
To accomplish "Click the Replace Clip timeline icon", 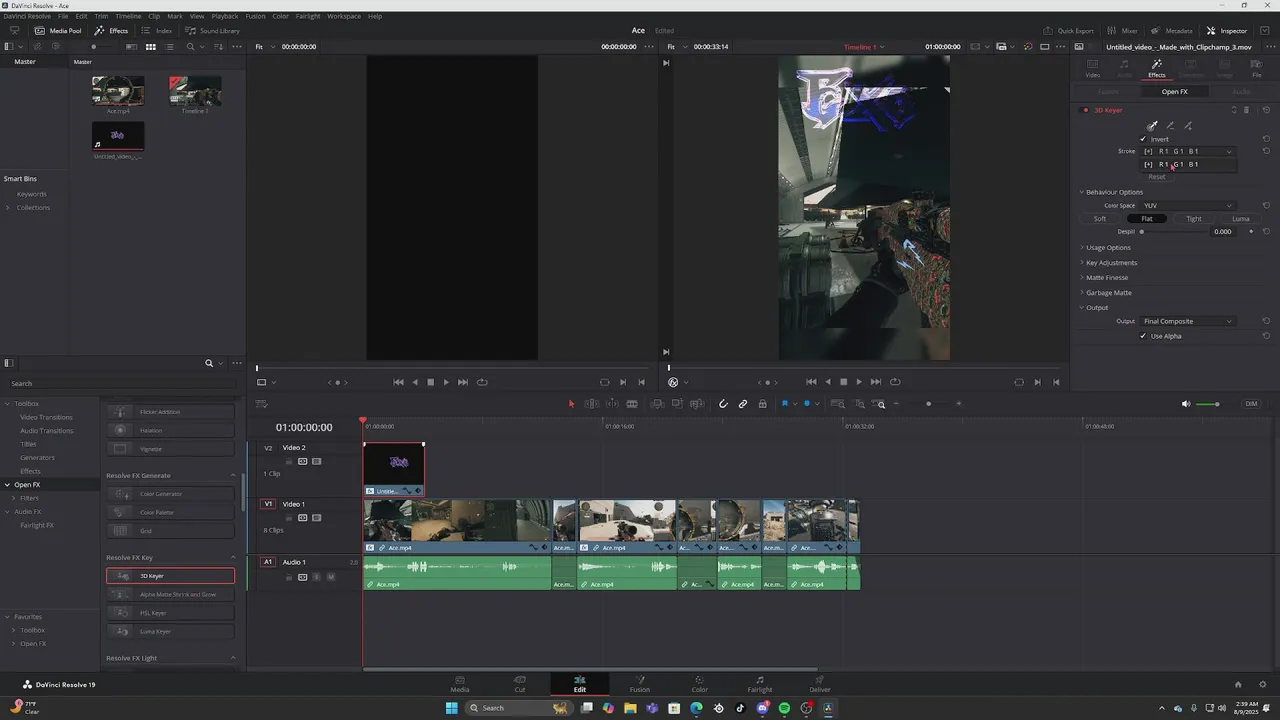I will click(x=697, y=404).
